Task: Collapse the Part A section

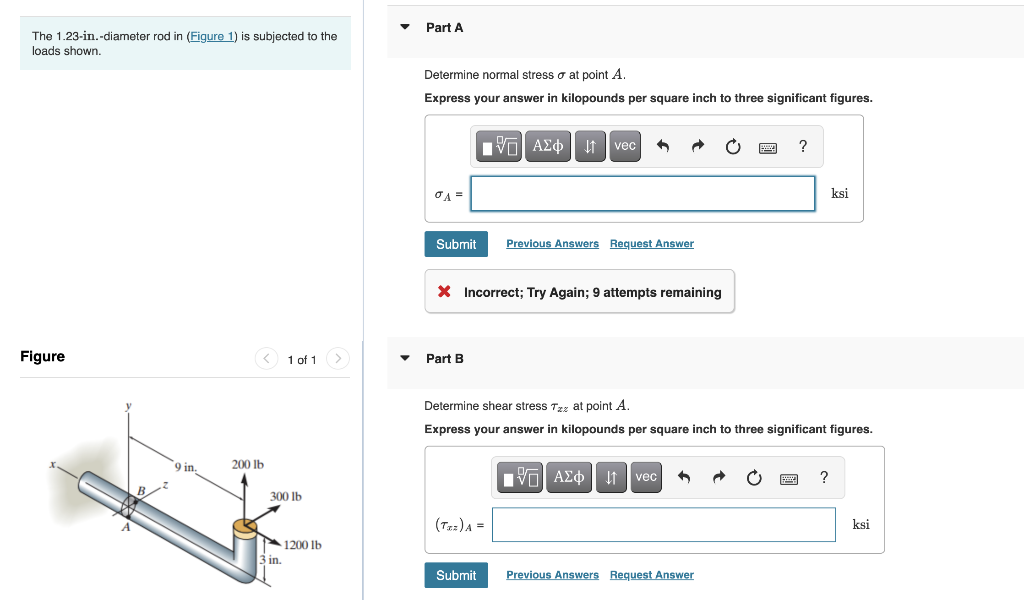Action: point(403,27)
